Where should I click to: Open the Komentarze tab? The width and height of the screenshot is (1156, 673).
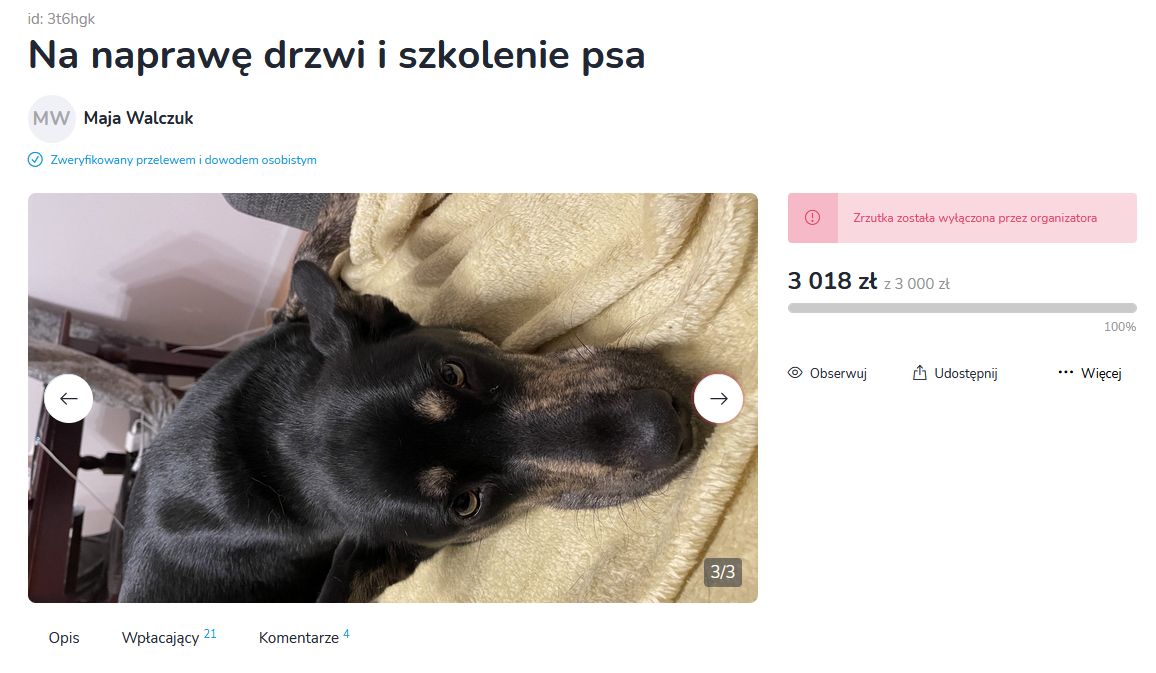pos(304,637)
